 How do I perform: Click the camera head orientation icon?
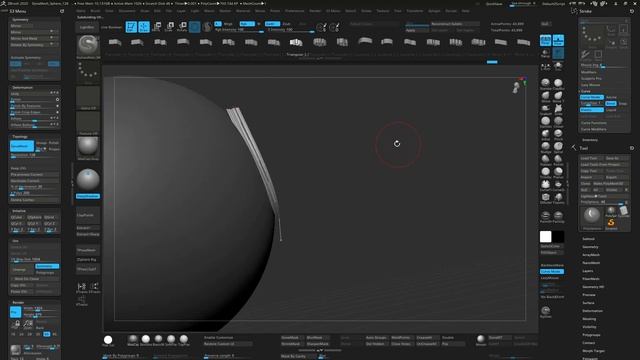(516, 87)
